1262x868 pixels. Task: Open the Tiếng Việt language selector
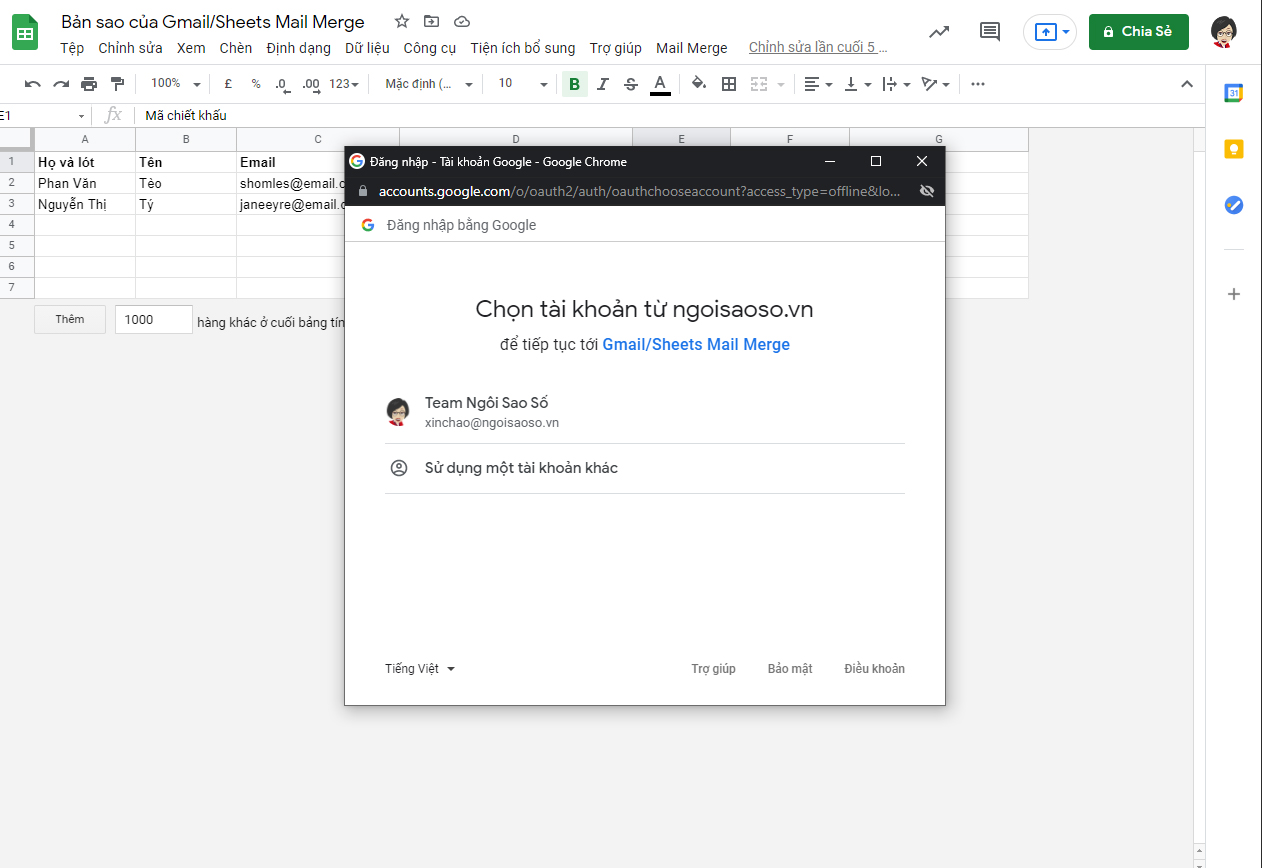tap(418, 668)
